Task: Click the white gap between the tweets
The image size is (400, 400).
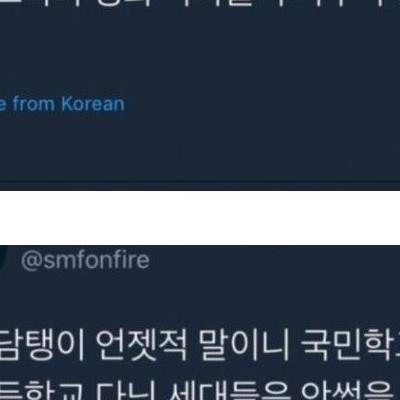Action: click(x=200, y=218)
